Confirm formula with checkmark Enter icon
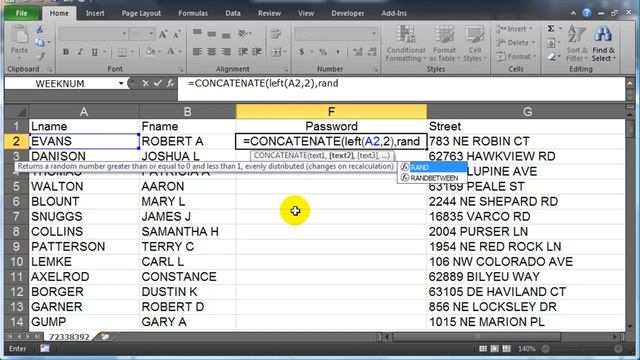 coord(158,84)
